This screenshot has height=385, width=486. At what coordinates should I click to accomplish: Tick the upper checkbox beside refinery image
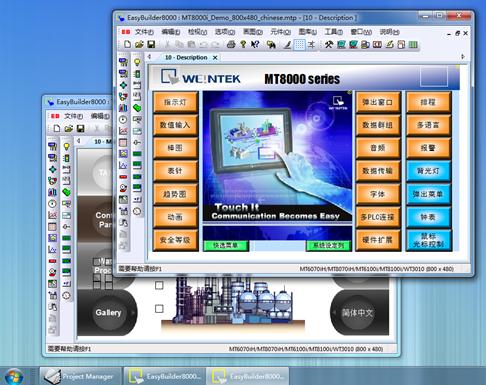[159, 285]
